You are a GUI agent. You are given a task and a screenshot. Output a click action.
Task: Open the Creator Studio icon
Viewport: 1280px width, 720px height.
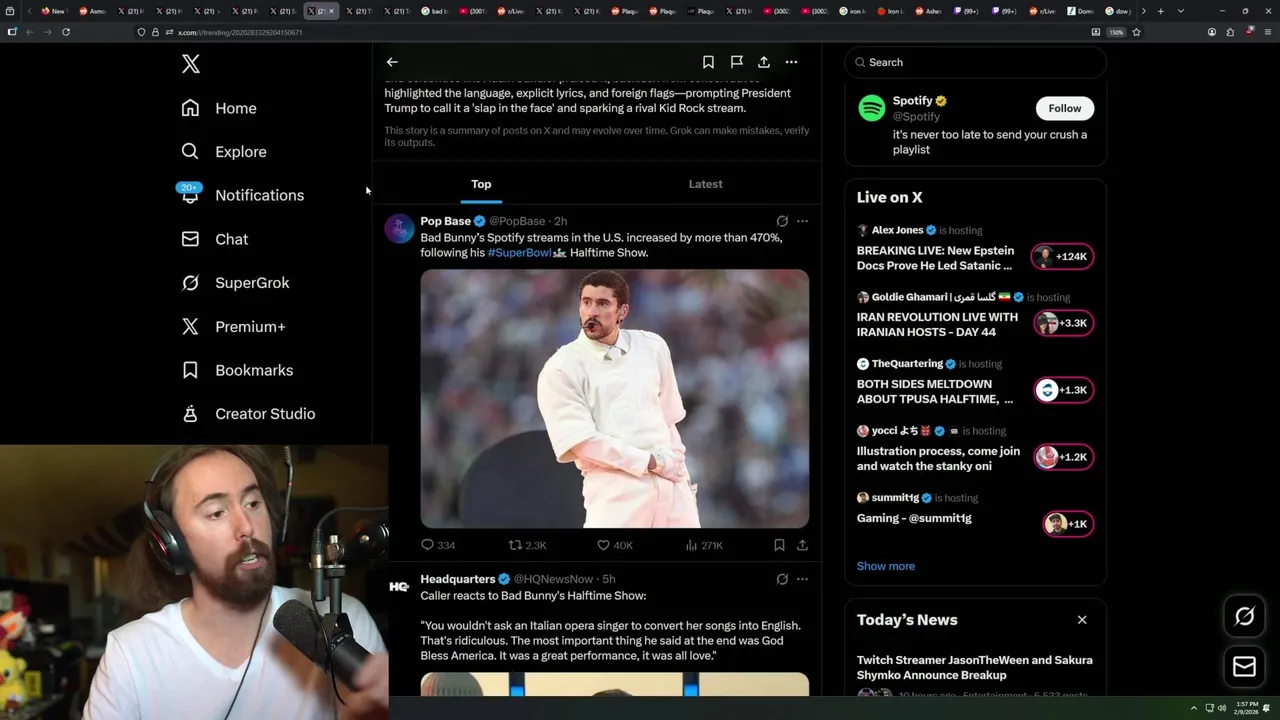(x=190, y=414)
